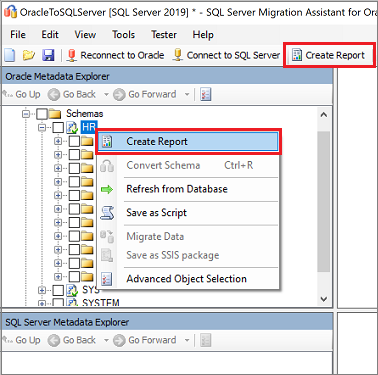Viewport: 378px width, 375px height.
Task: Click the Save as SSIS package icon
Action: (107, 256)
